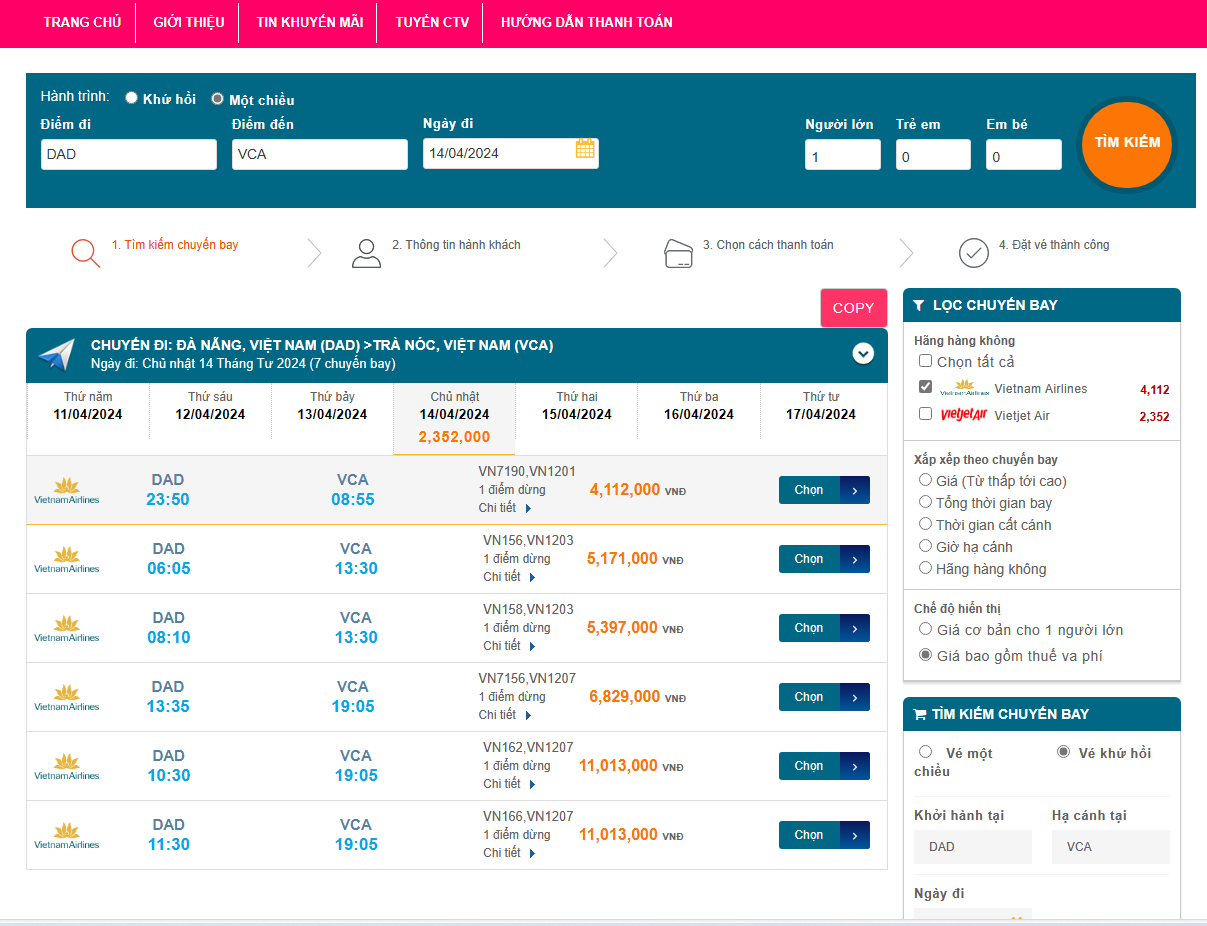Screen dimensions: 1207x926
Task: Click the paper airplane icon in flight header
Action: (x=57, y=354)
